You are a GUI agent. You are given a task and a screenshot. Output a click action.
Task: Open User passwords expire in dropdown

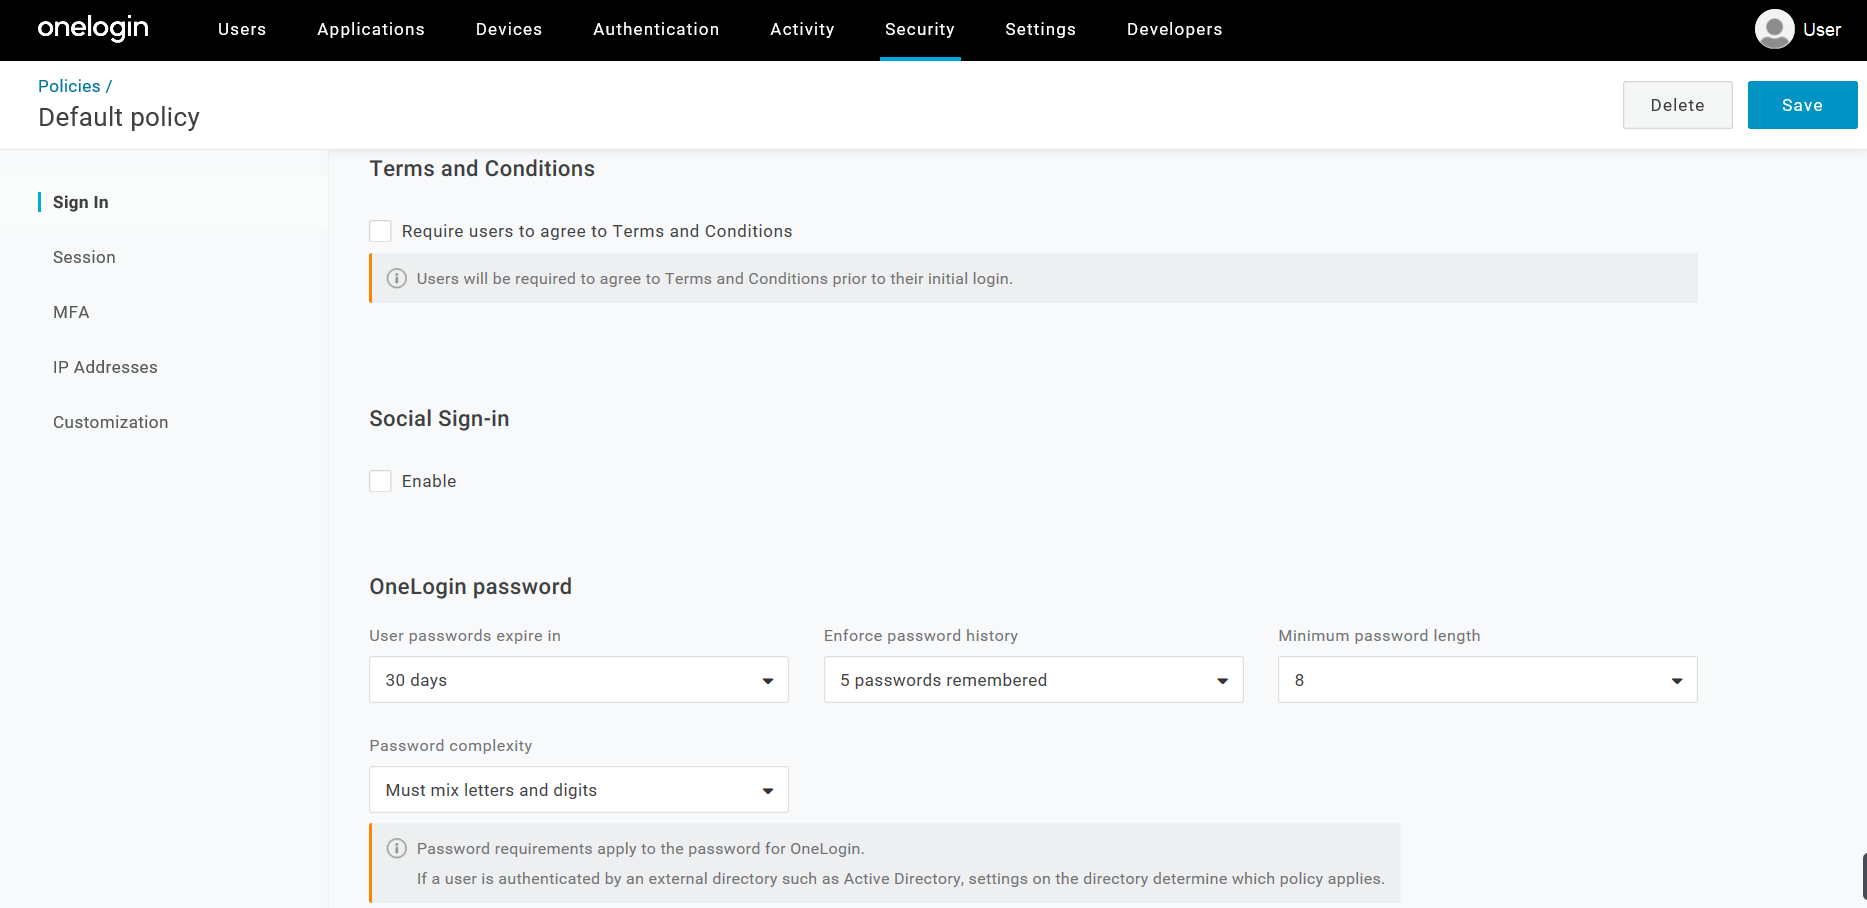[x=578, y=680]
